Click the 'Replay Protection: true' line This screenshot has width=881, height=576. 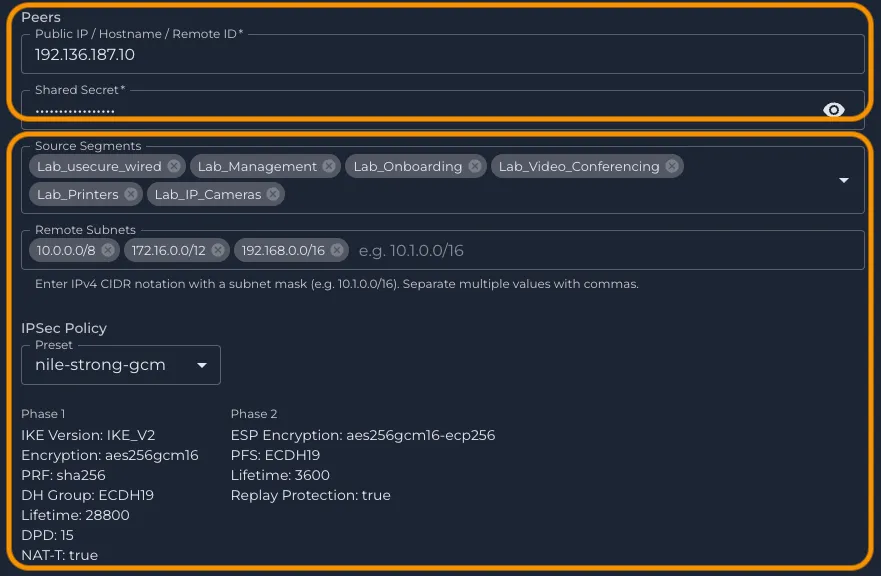pos(311,495)
